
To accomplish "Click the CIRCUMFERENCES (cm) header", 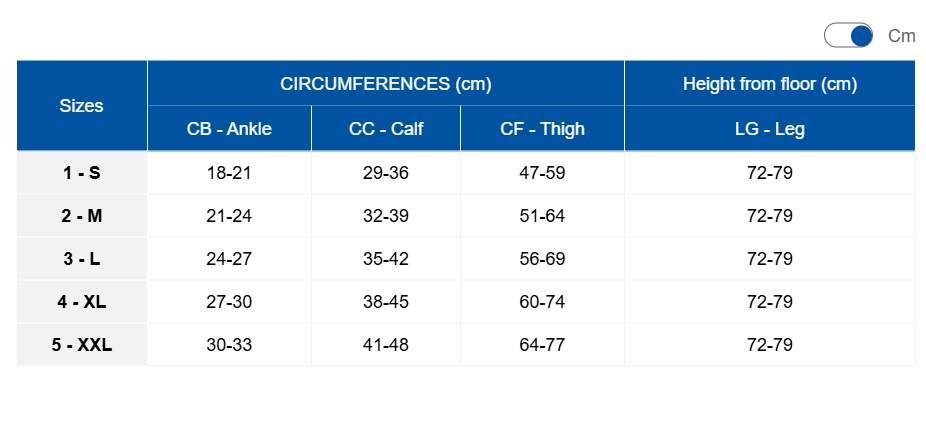I will click(x=386, y=83).
